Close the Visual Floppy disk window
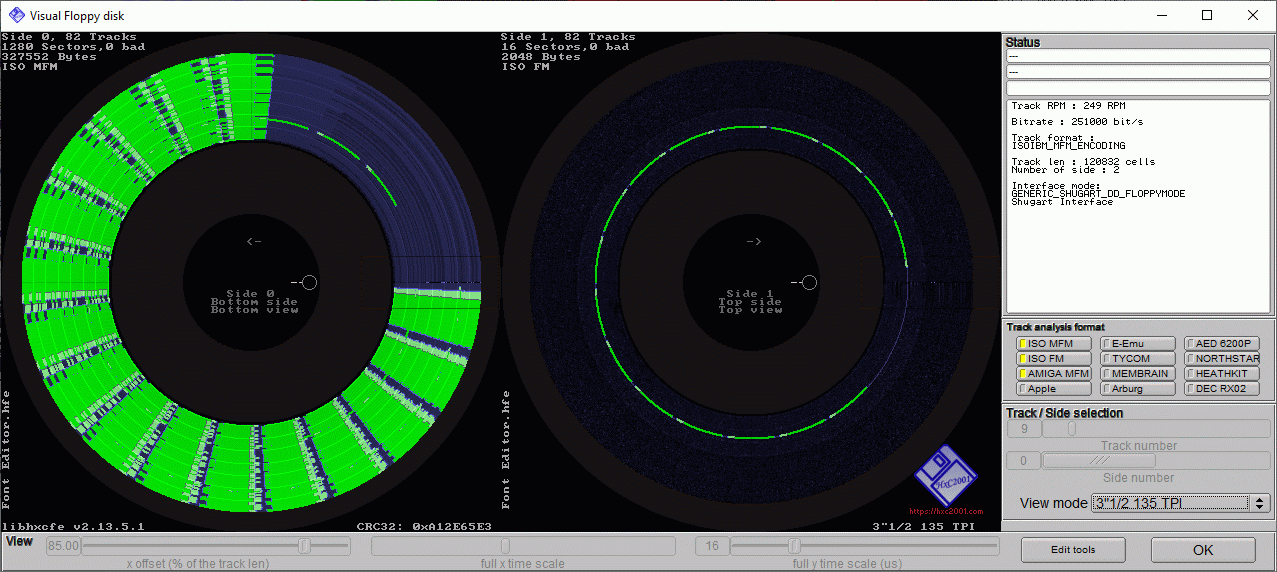Viewport: 1277px width, 572px height. click(1253, 15)
